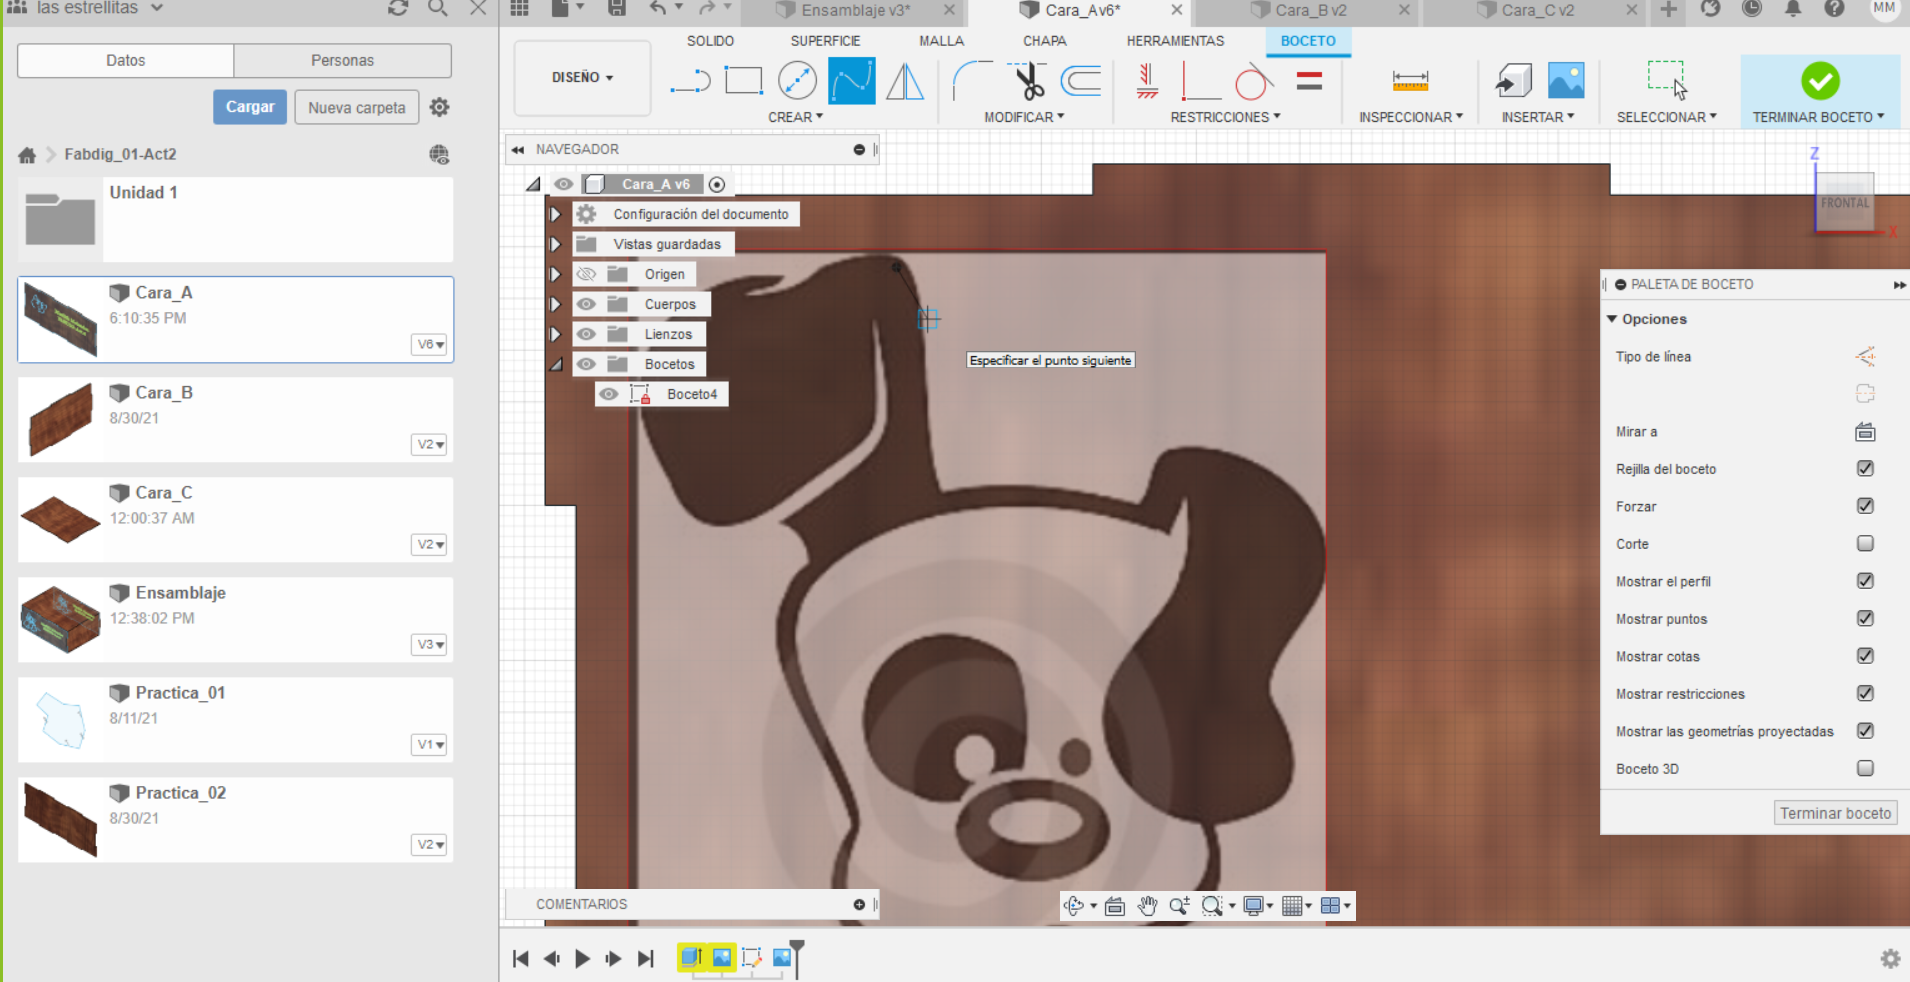Open the notifications bell
Viewport: 1910px width, 982px height.
point(1793,9)
